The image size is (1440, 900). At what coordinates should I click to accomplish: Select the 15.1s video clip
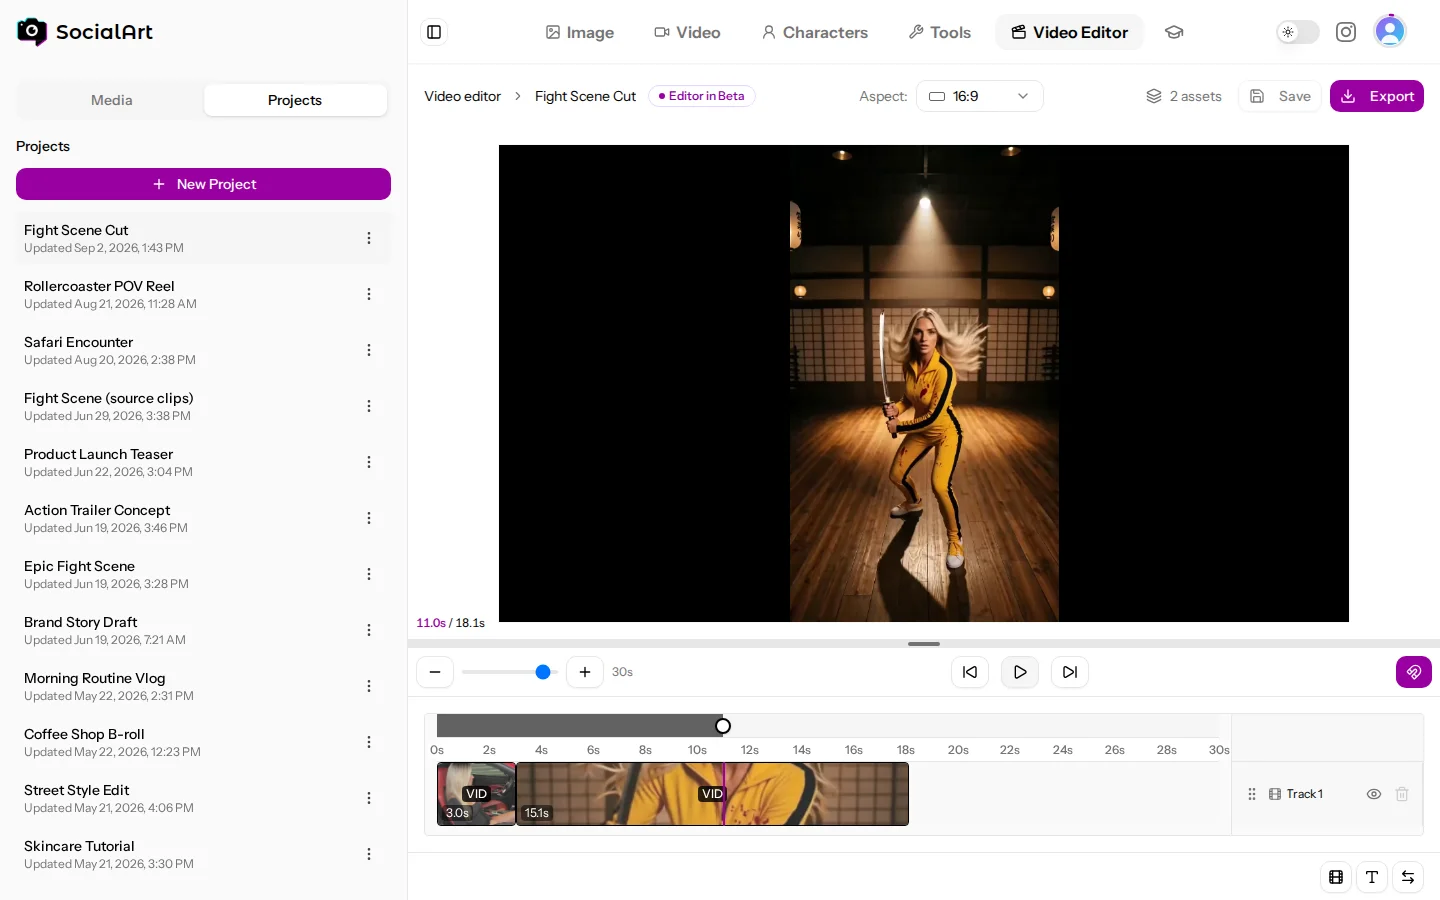pyautogui.click(x=712, y=794)
